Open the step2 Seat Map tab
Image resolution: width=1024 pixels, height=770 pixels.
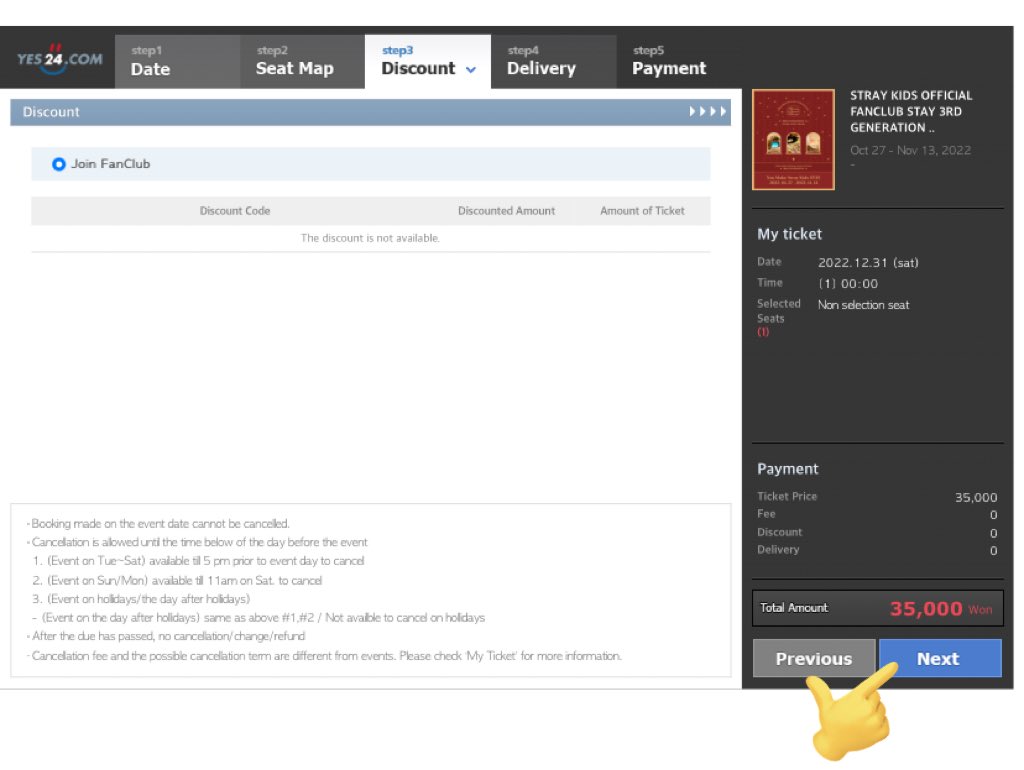(302, 61)
